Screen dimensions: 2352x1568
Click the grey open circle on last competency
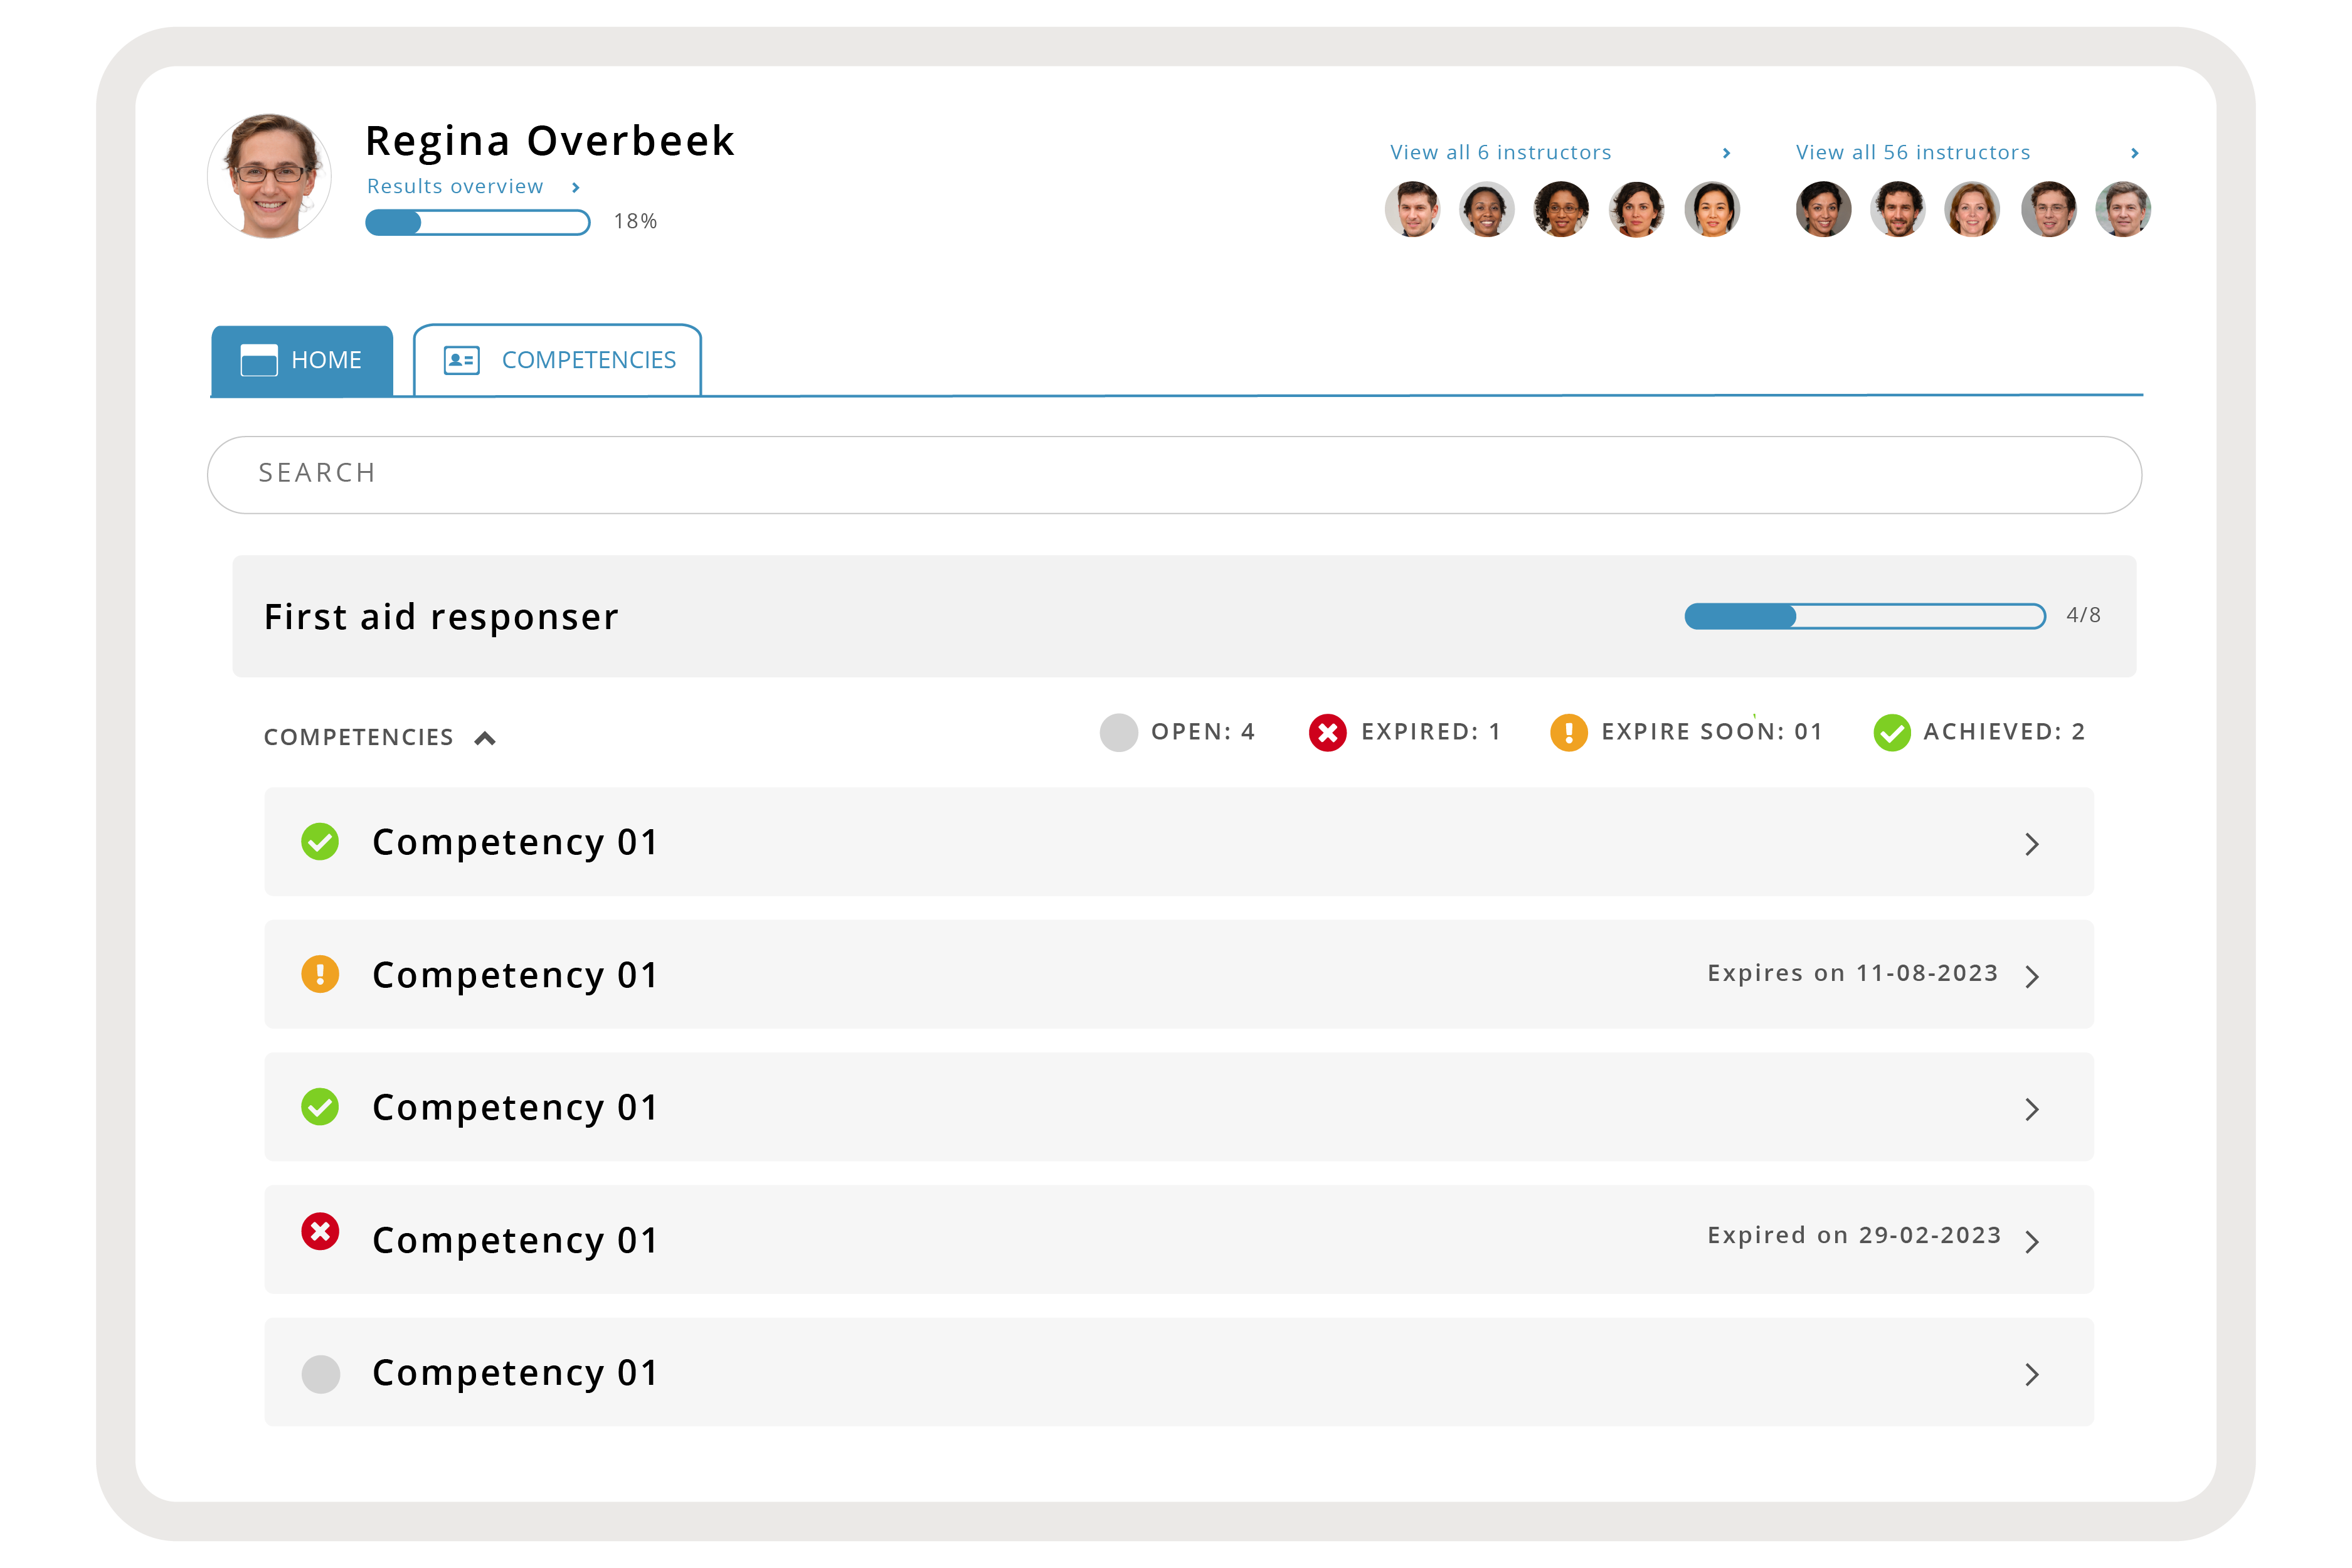pyautogui.click(x=320, y=1374)
